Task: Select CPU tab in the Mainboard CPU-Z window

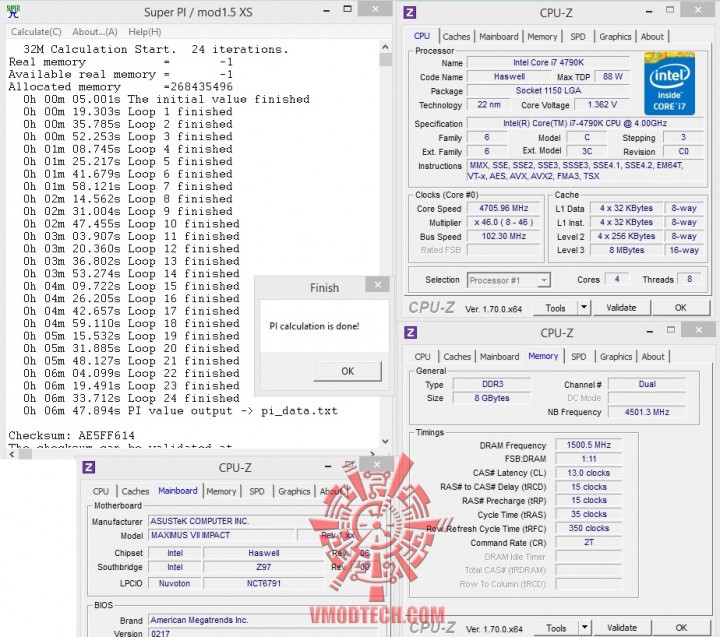Action: (101, 491)
